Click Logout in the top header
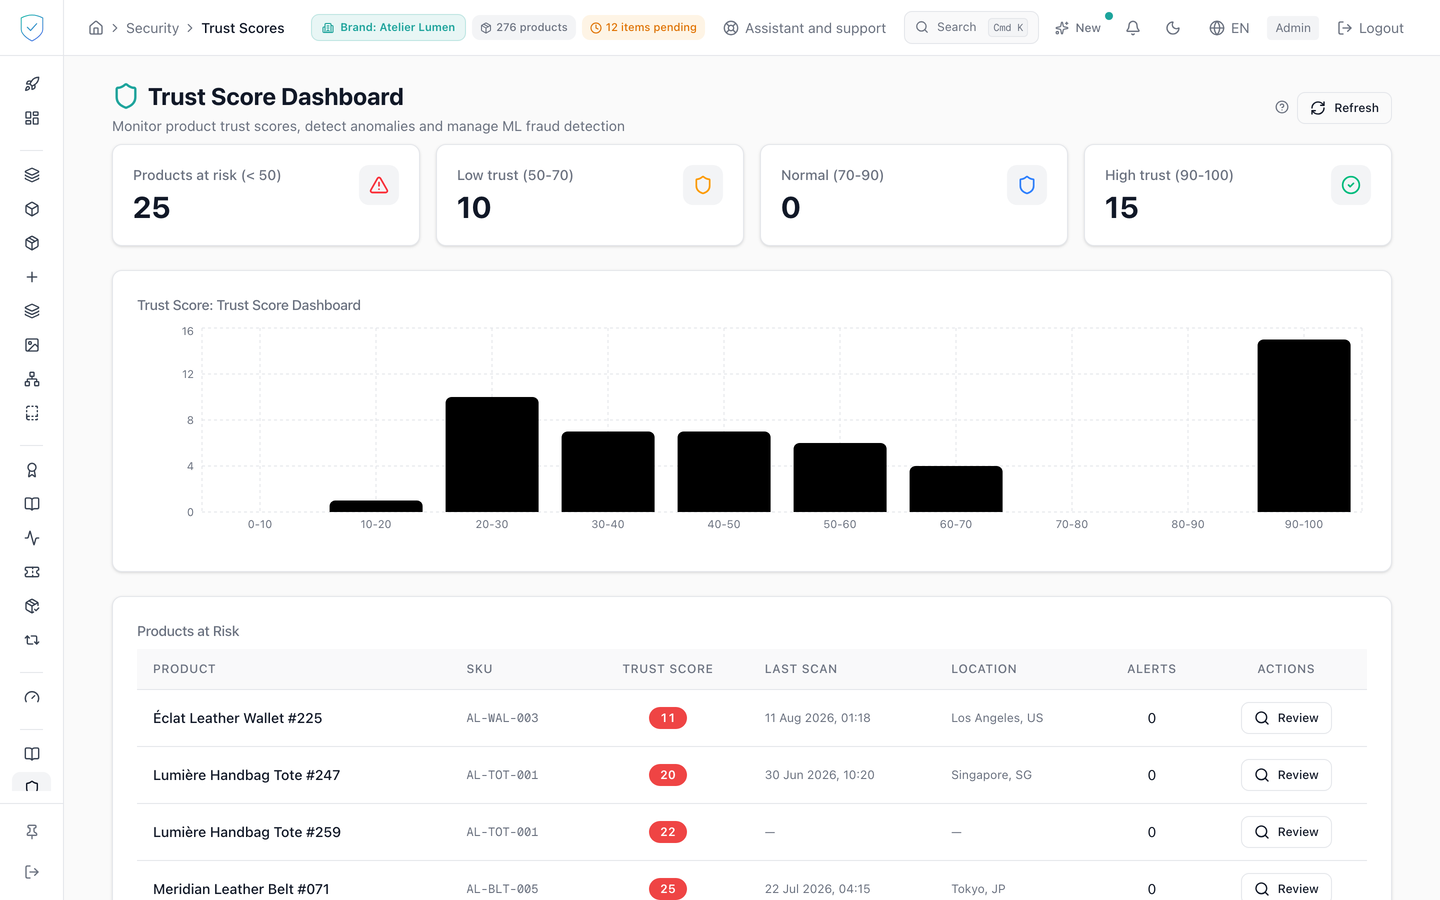Image resolution: width=1440 pixels, height=900 pixels. (x=1370, y=28)
